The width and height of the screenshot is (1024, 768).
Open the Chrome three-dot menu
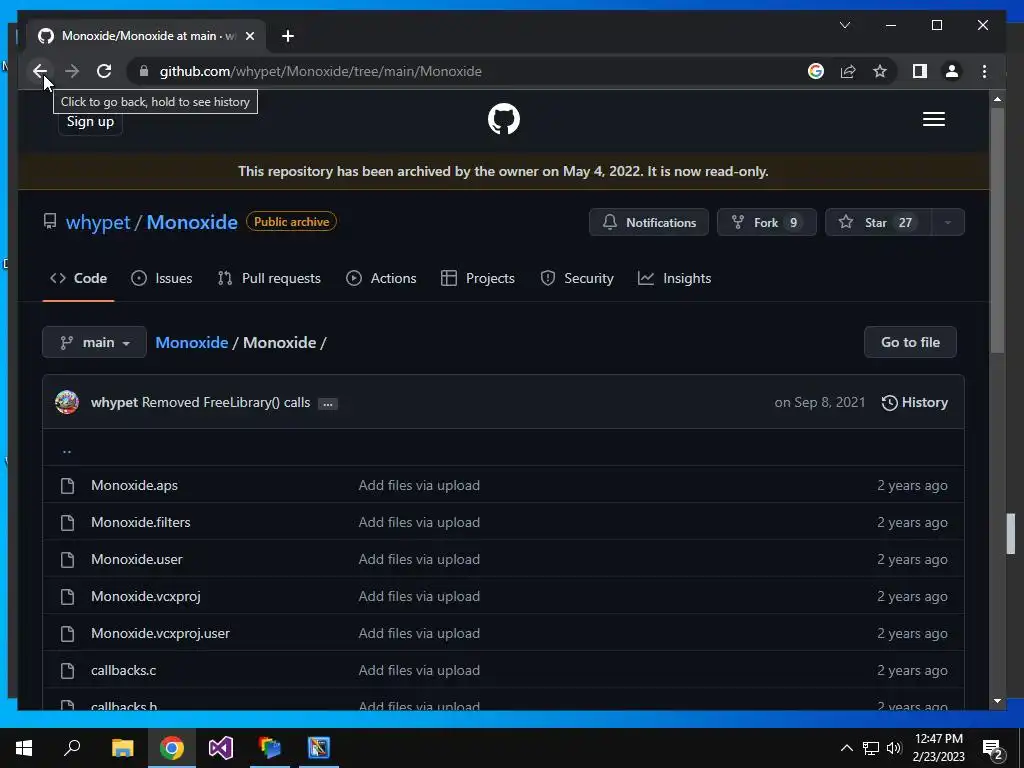pyautogui.click(x=984, y=71)
